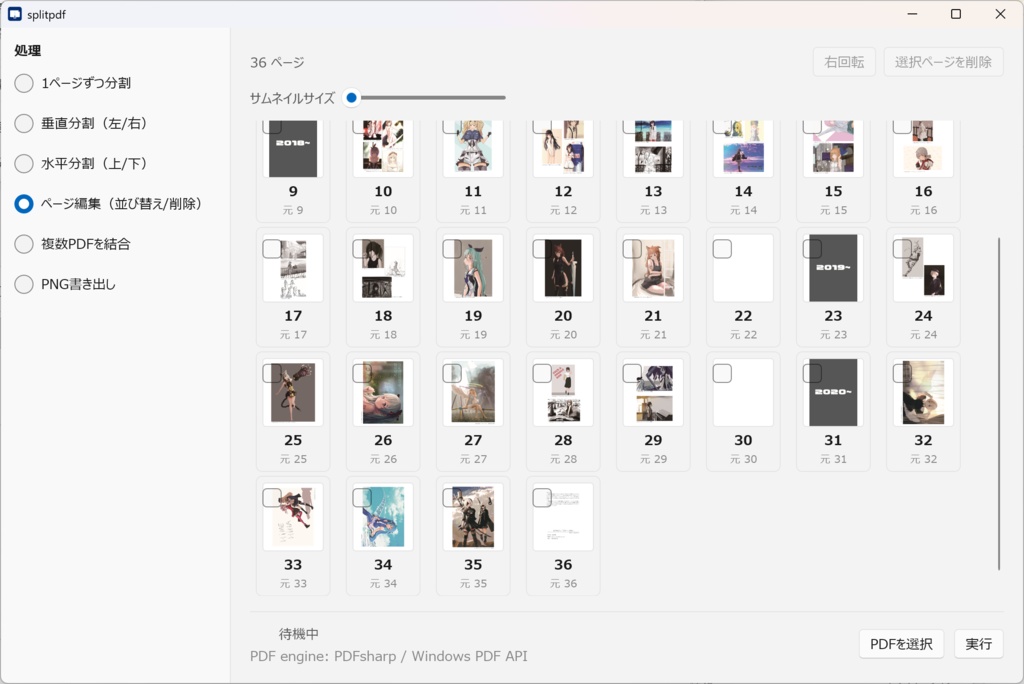Select the page 9 thumbnail showing 2018~

pos(293,149)
